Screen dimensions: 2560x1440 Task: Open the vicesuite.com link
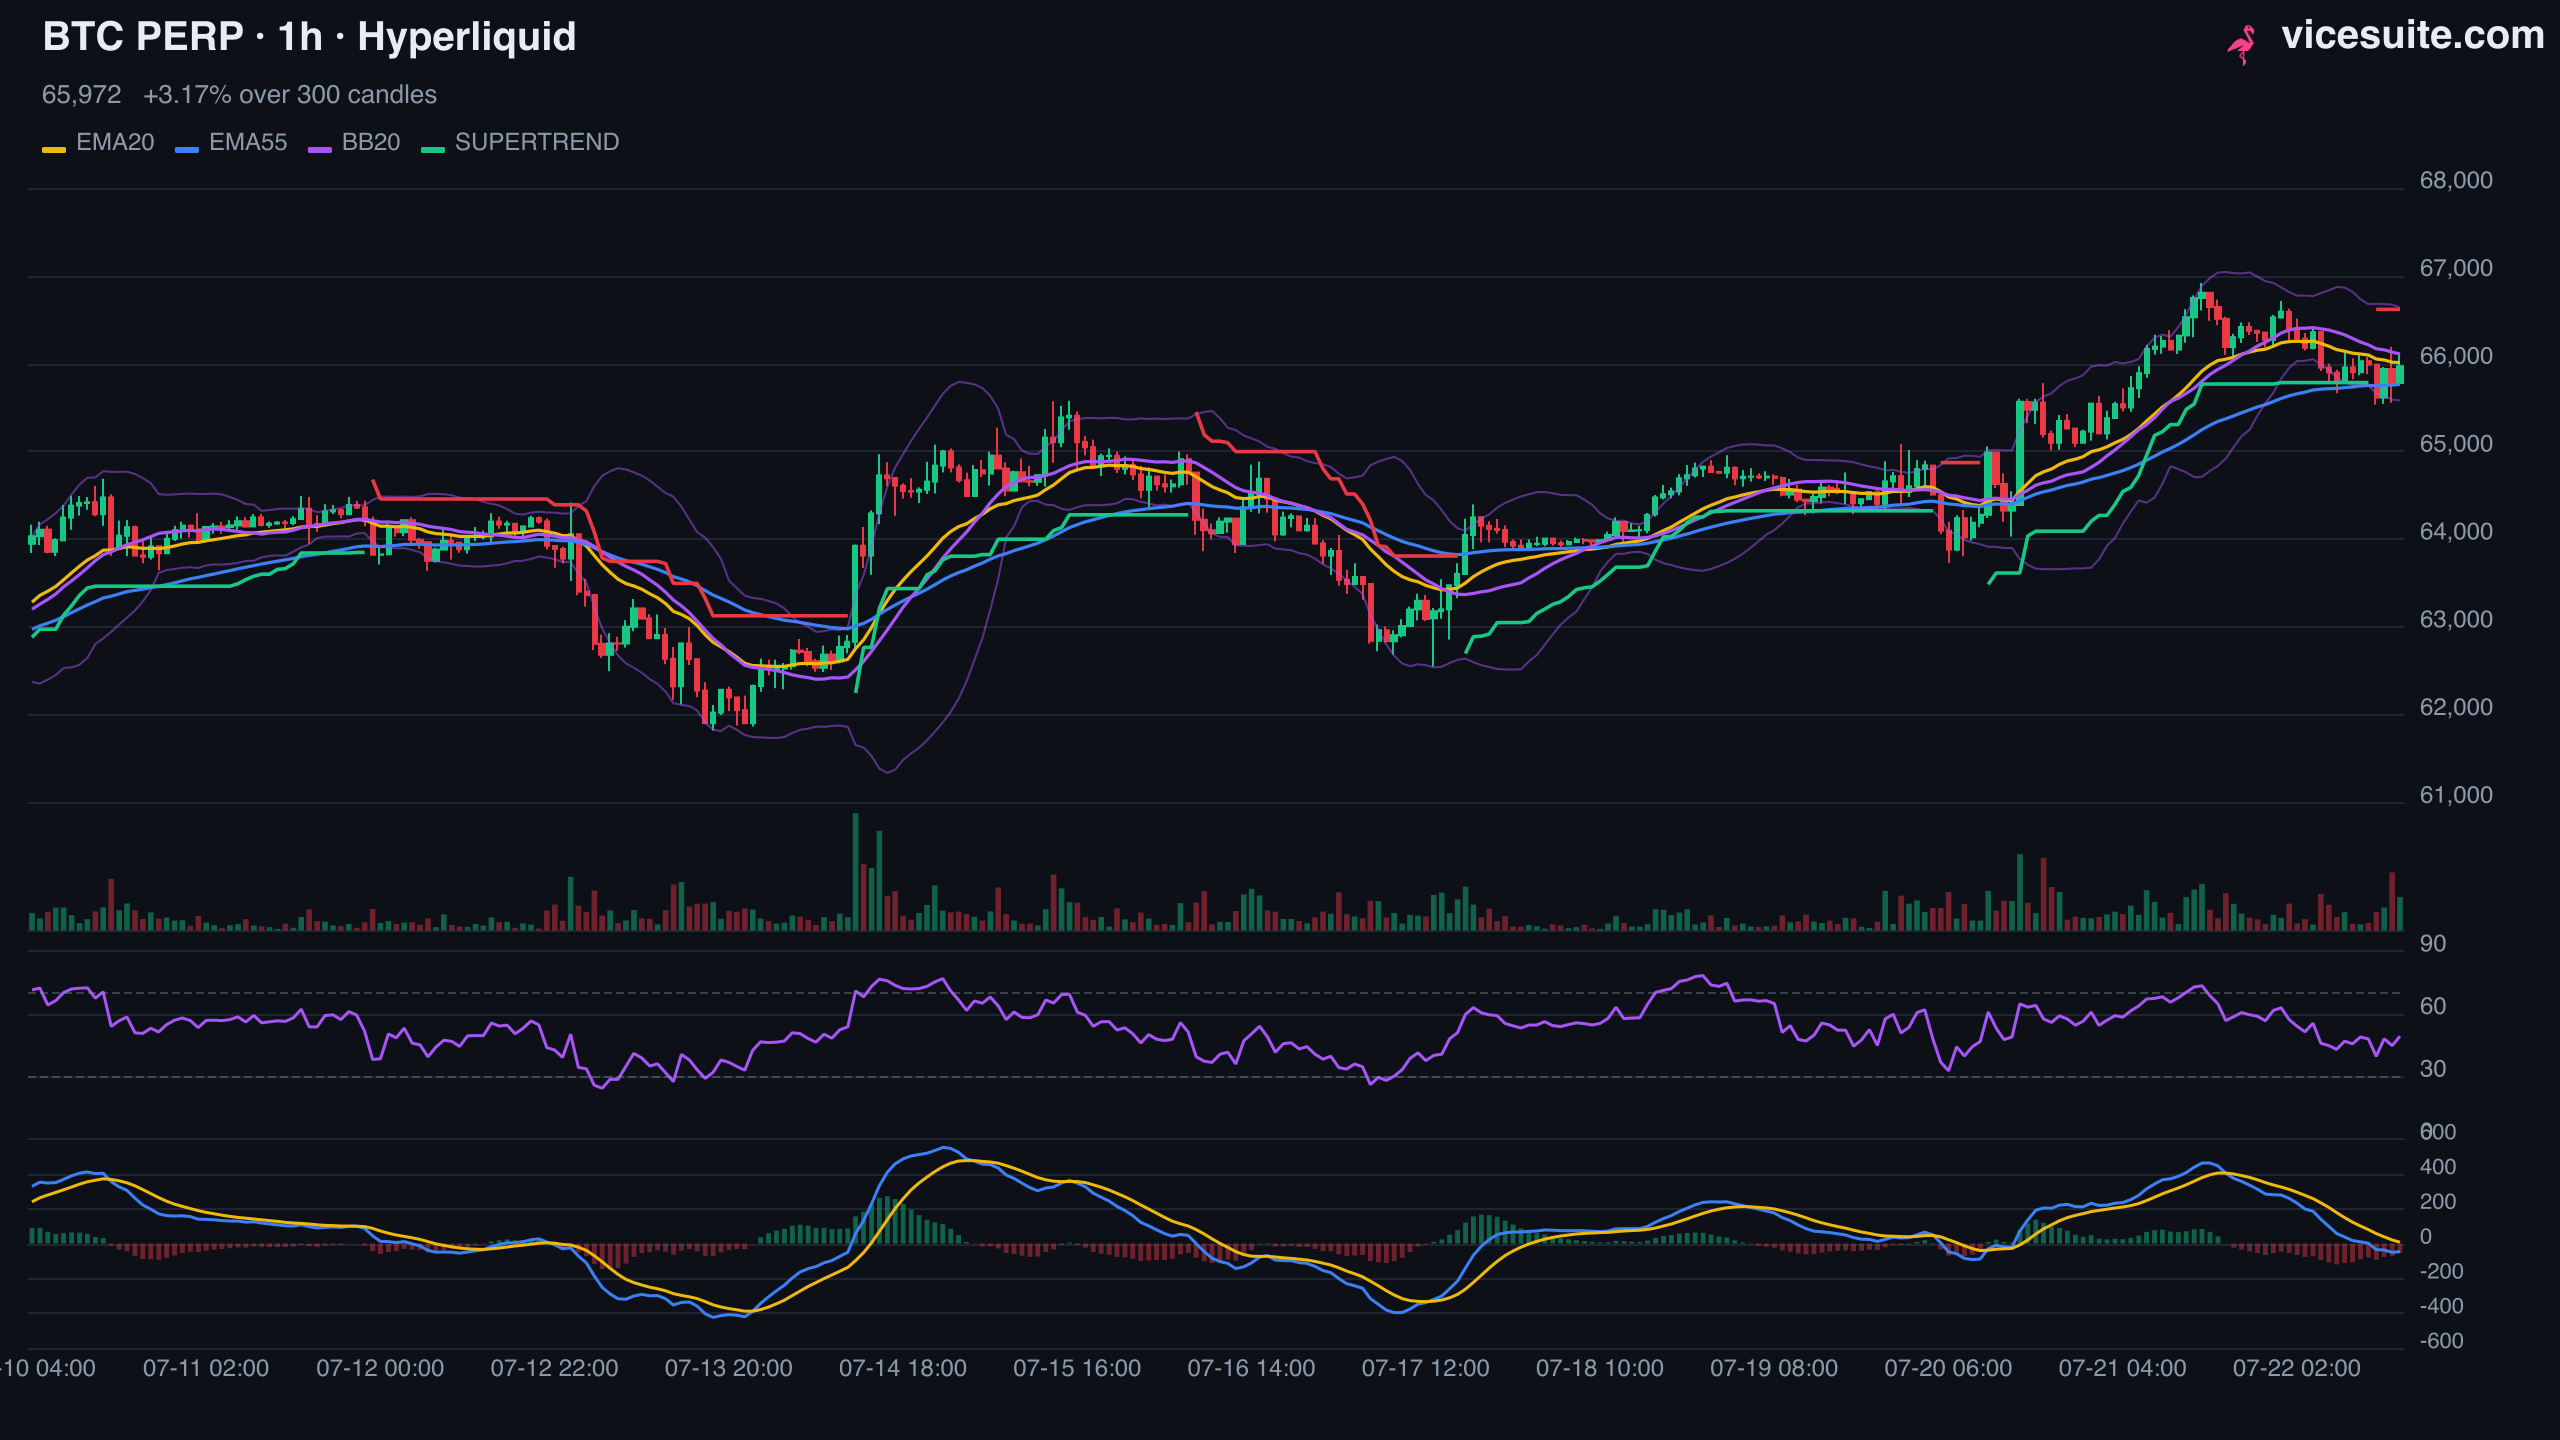(x=2413, y=36)
